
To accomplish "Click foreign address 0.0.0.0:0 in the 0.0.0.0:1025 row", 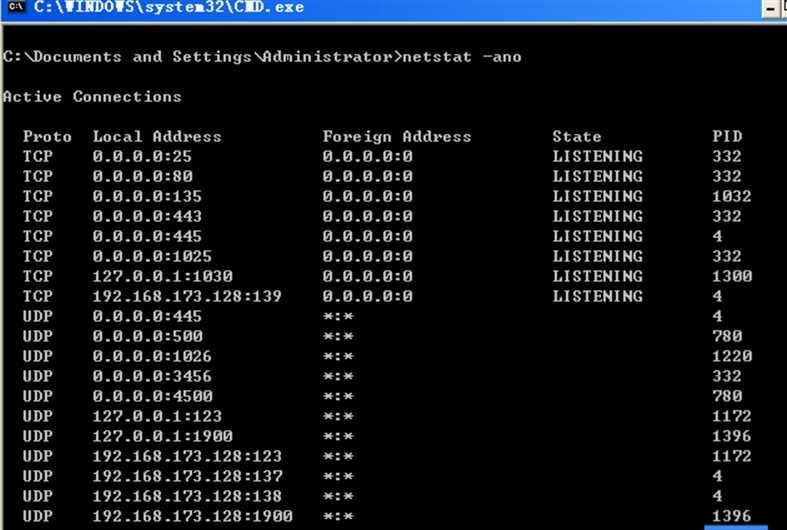I will (367, 256).
